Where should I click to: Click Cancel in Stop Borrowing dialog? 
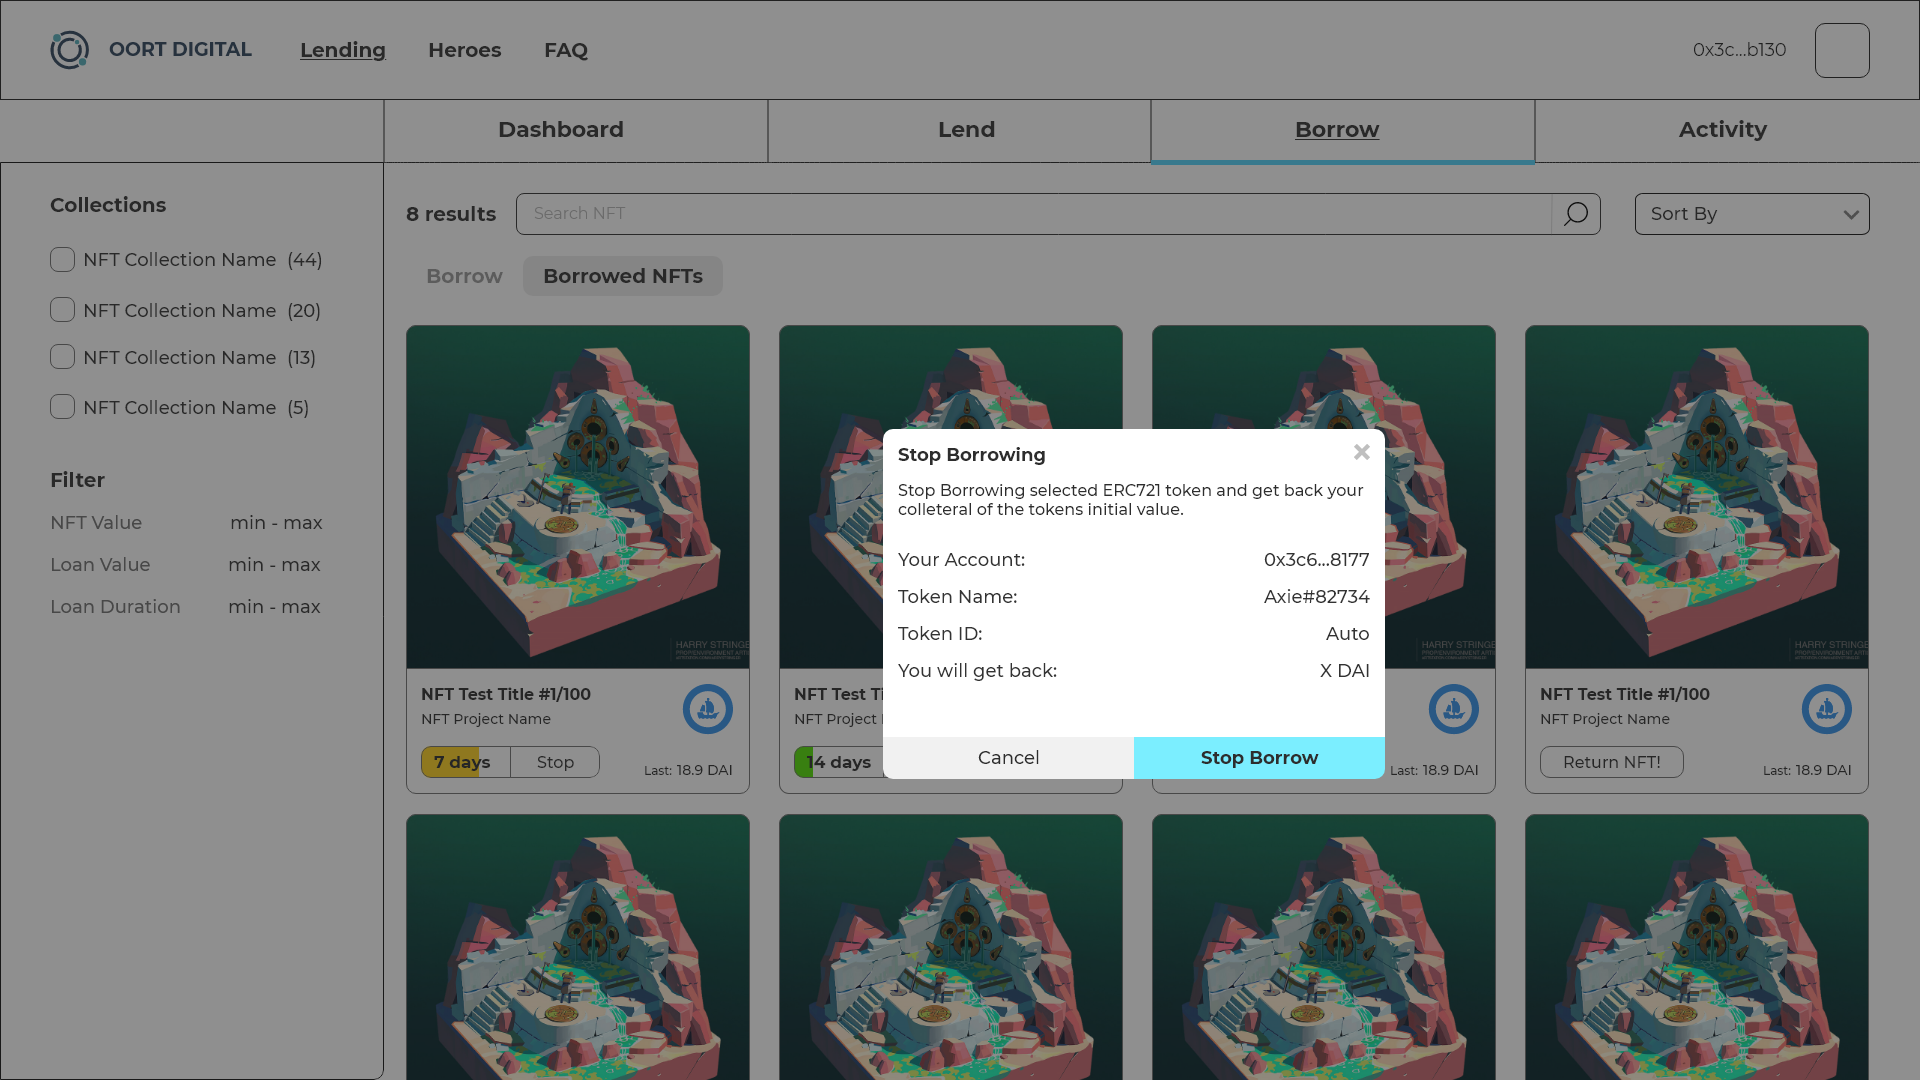click(x=1008, y=758)
